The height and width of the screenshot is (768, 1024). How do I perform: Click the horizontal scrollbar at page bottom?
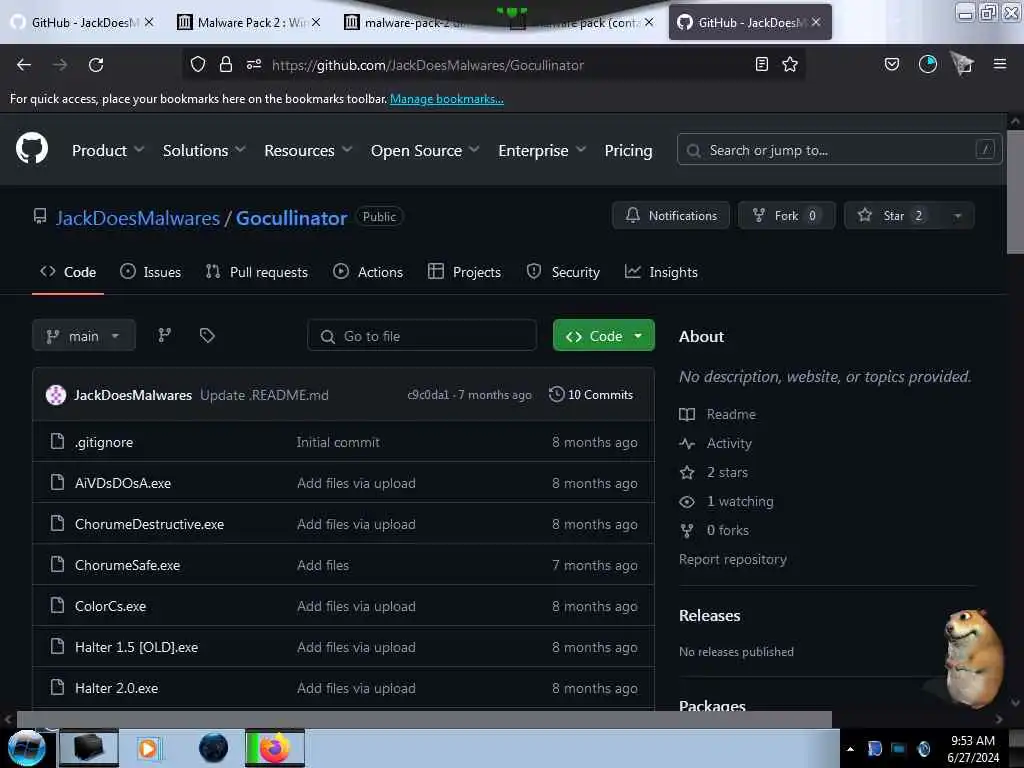424,719
